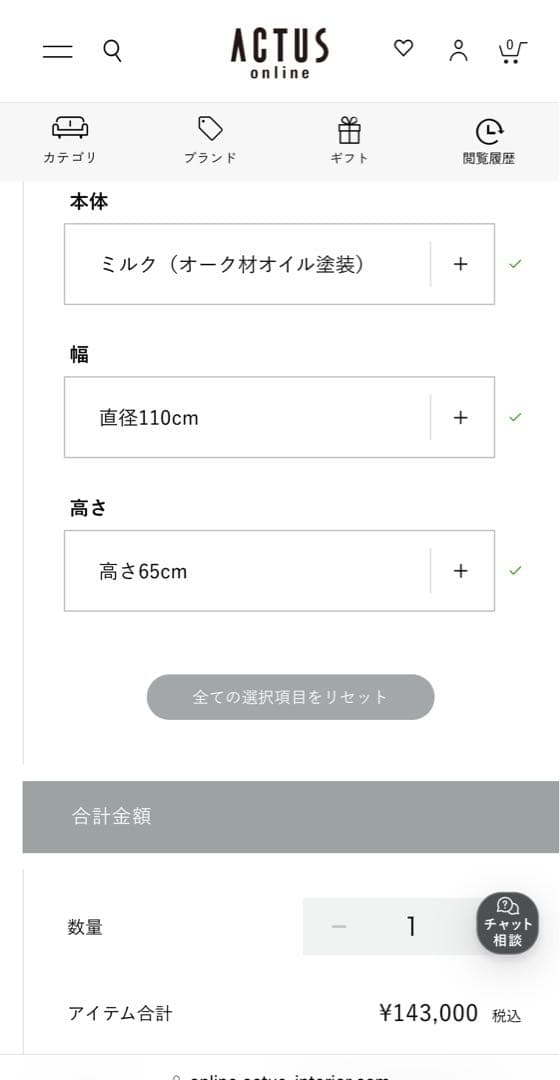Click the quantity value field

(411, 926)
